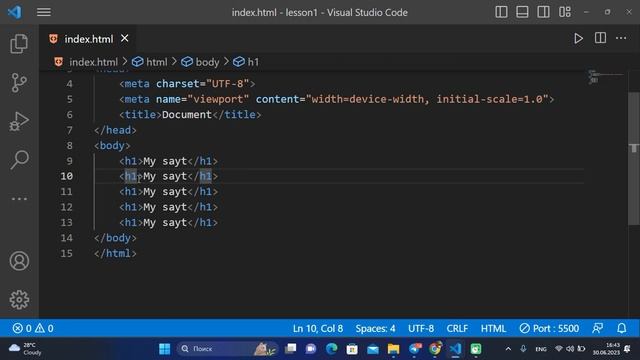640x360 pixels.
Task: Open the Customize Layout options
Action: coord(565,12)
